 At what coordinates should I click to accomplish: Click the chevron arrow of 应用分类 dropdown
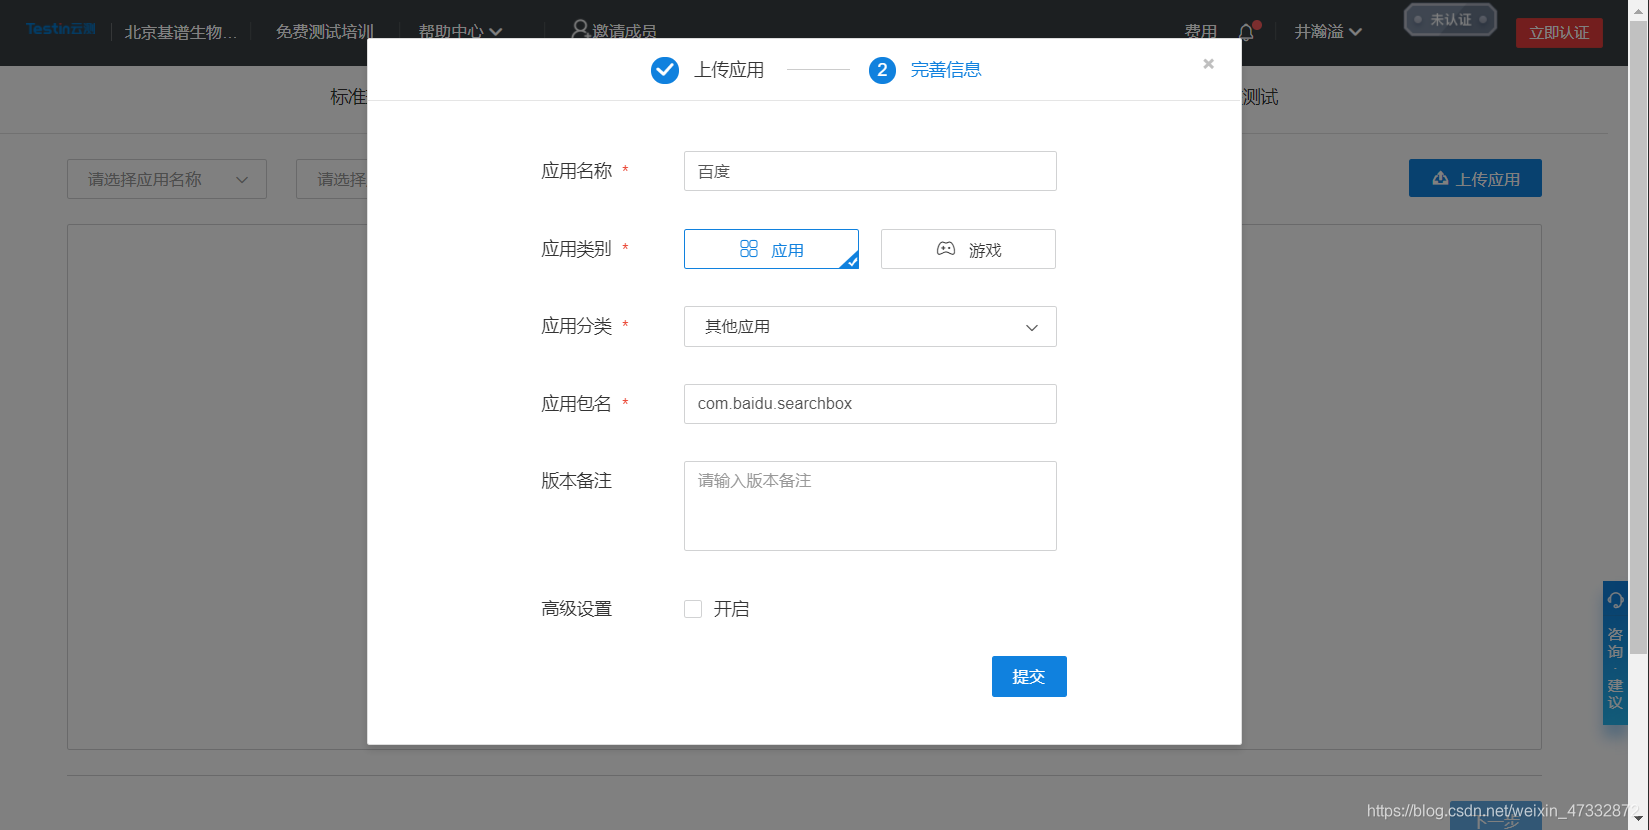click(1032, 328)
